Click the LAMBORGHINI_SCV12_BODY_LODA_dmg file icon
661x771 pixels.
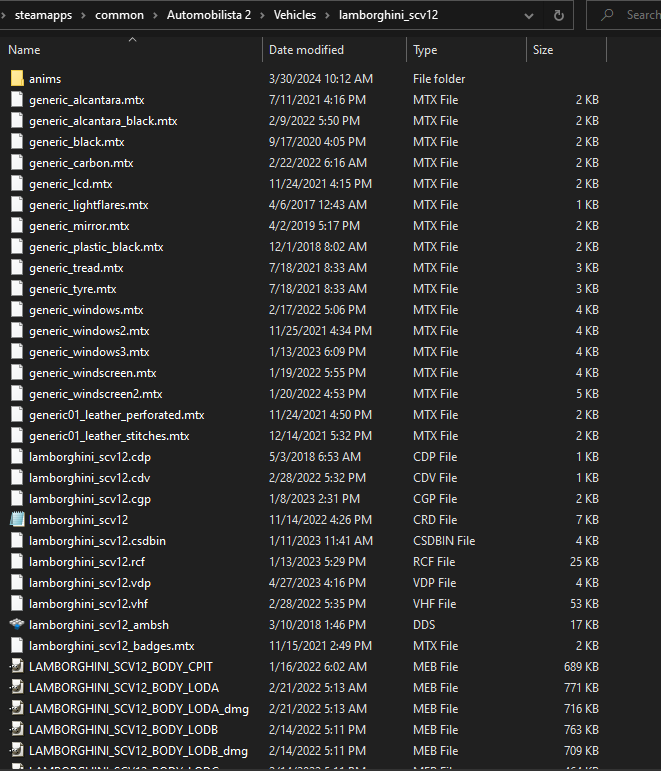pos(17,709)
